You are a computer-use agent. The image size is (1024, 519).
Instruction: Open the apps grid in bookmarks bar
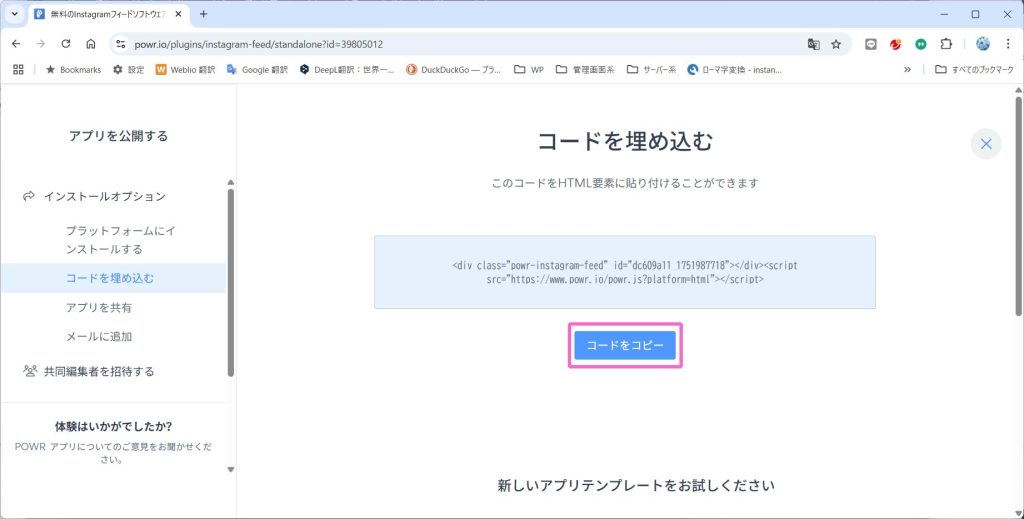click(x=18, y=69)
